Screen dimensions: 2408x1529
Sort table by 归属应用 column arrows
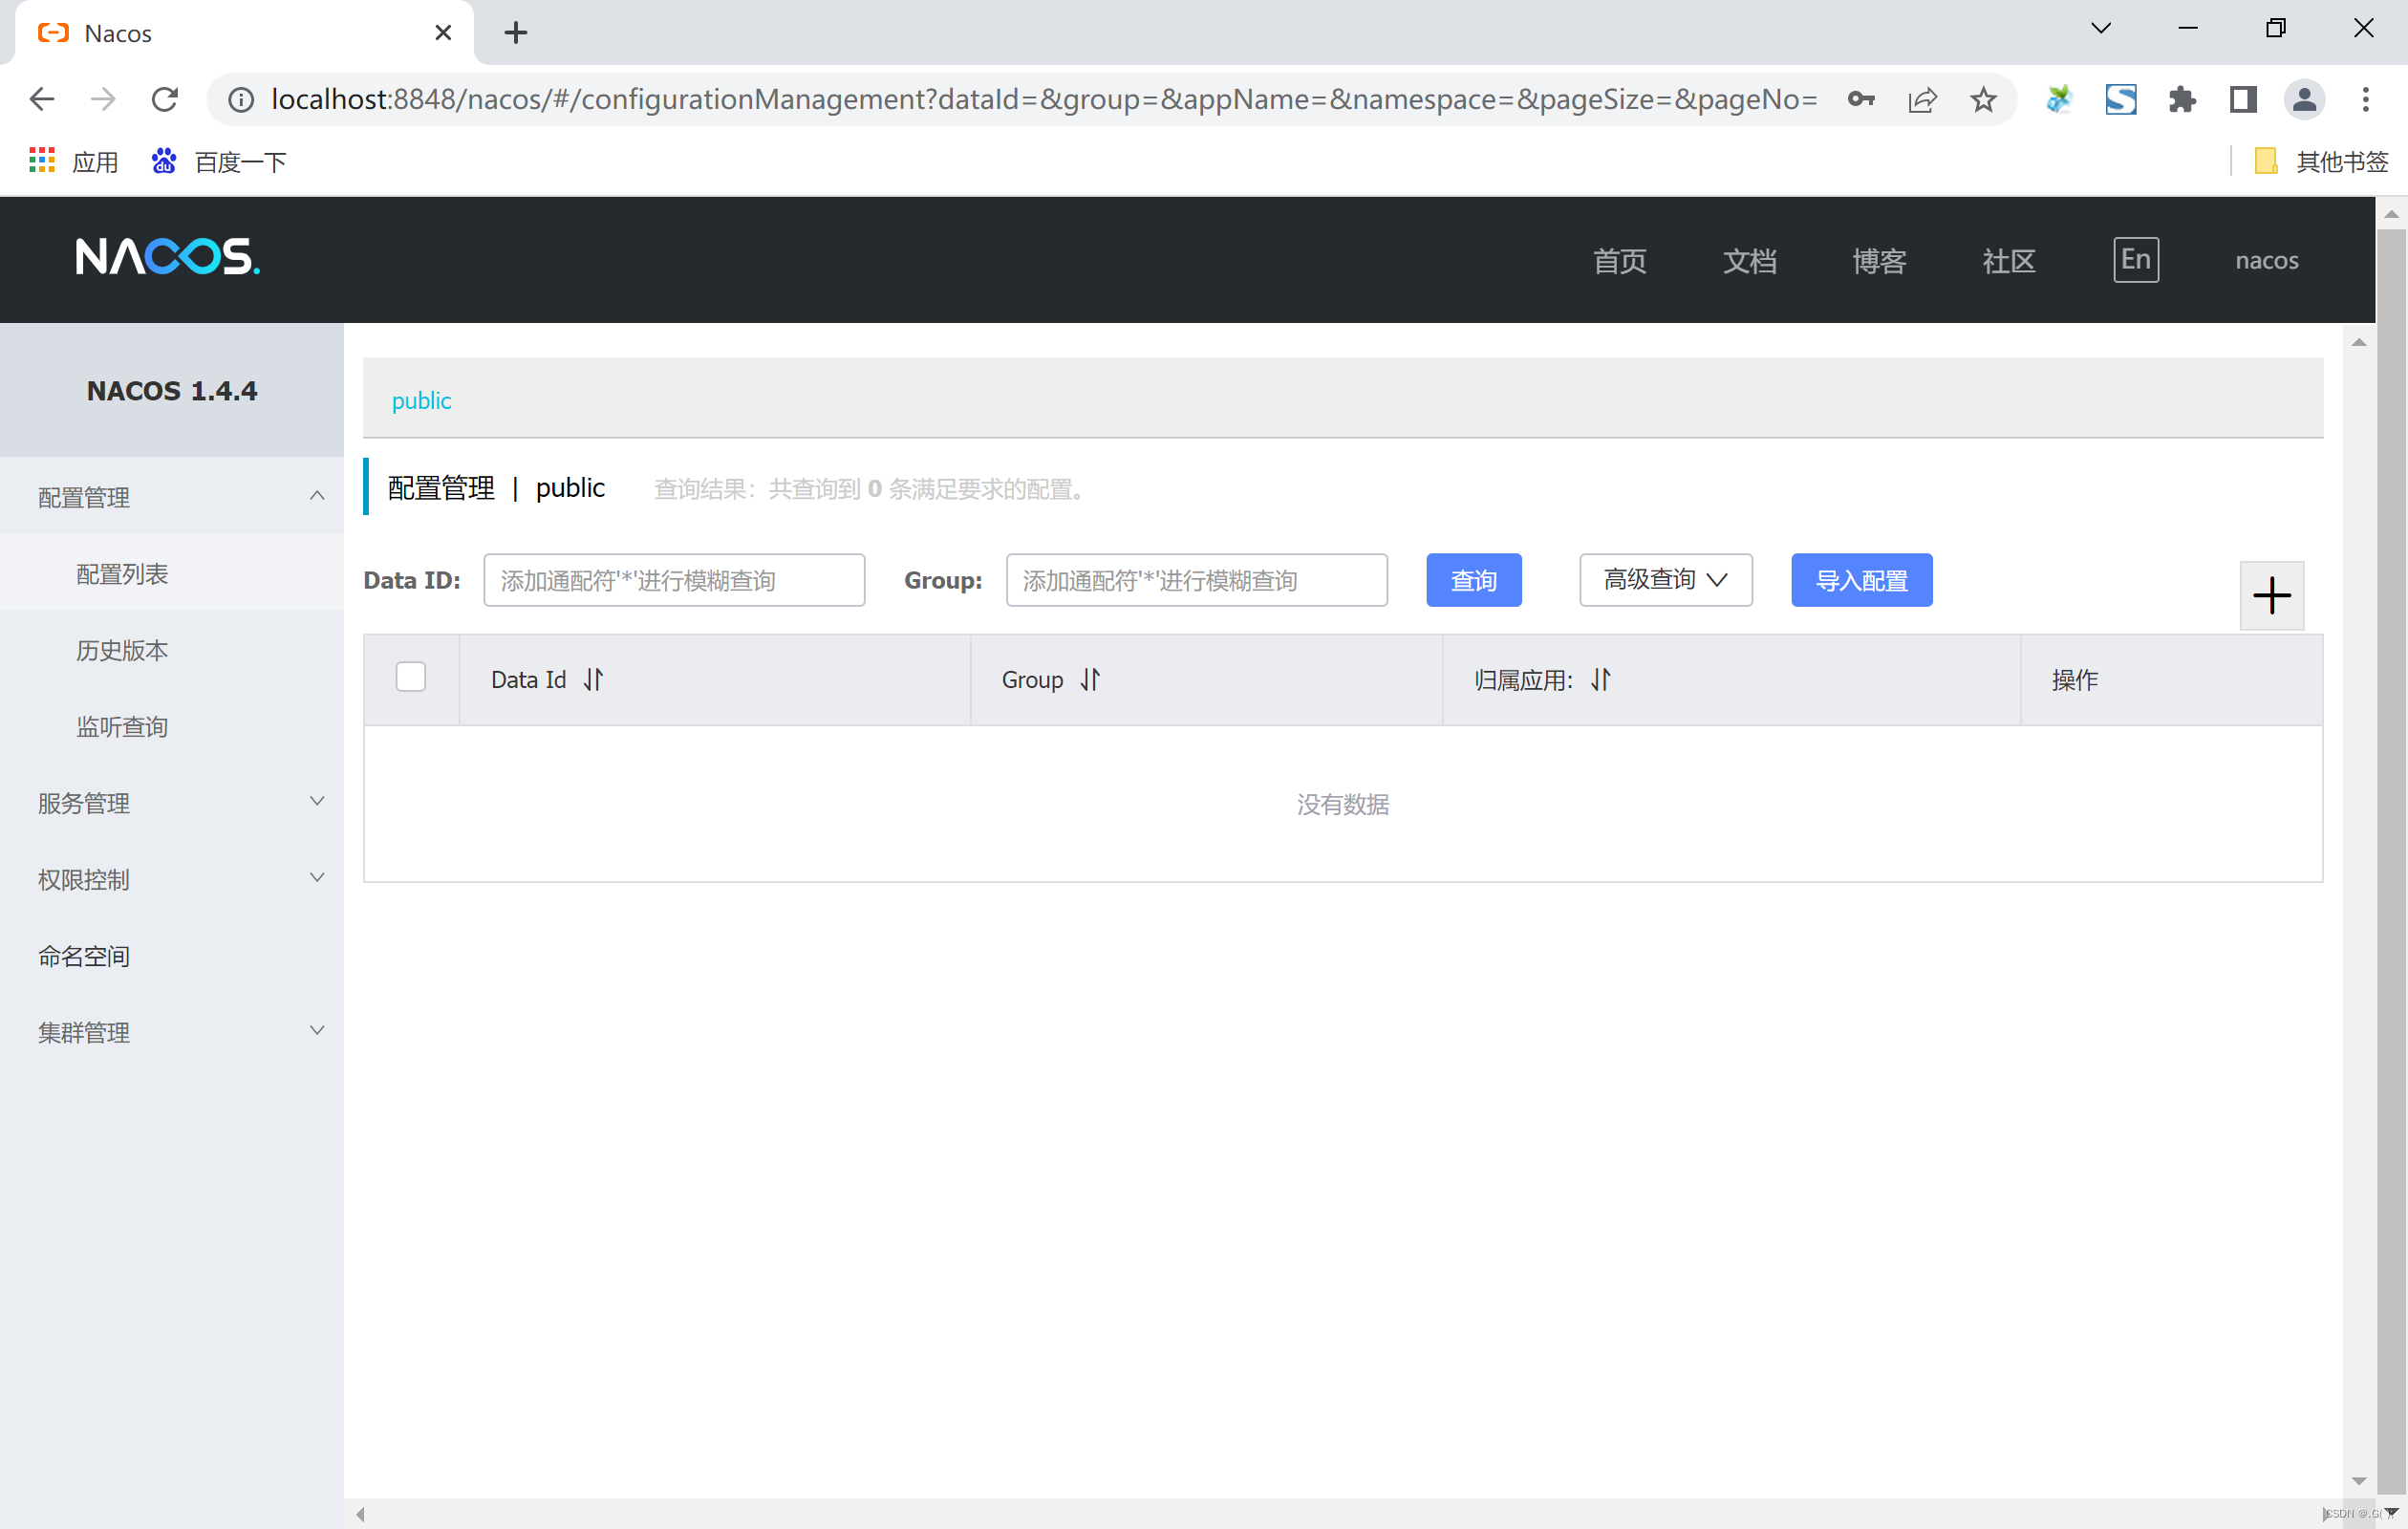point(1601,680)
